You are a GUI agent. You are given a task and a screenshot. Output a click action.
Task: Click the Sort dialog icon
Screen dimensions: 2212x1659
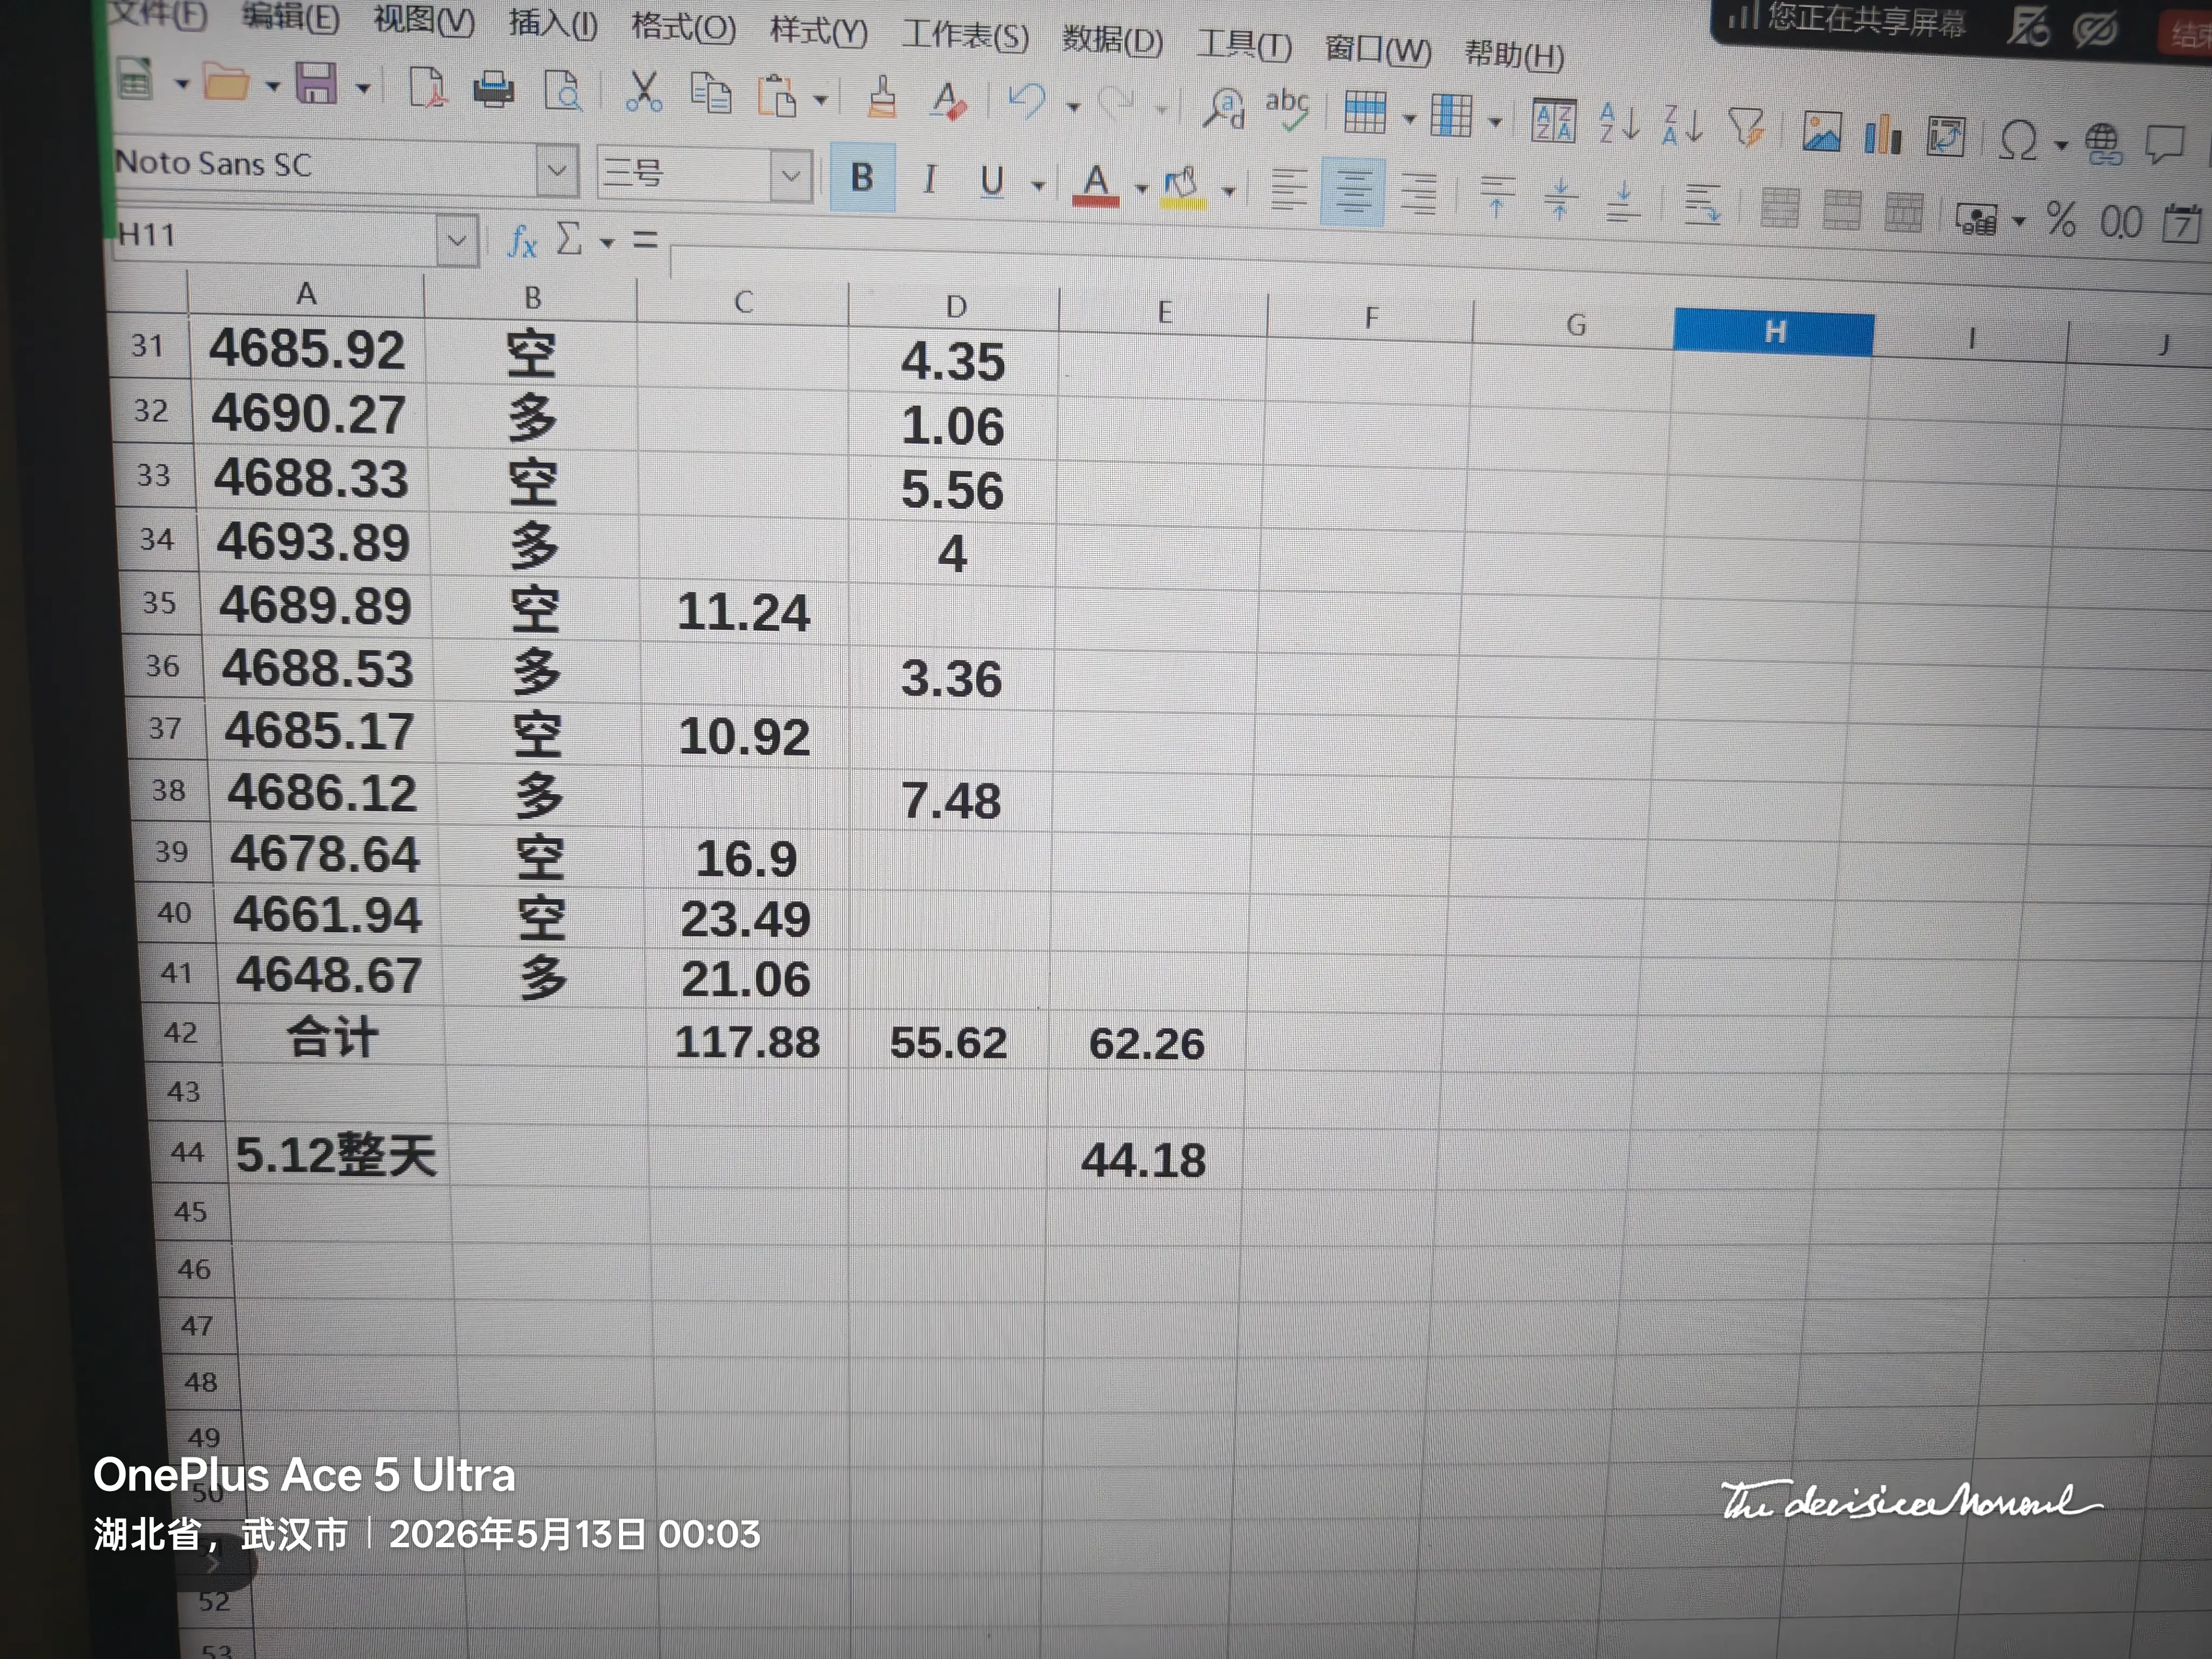point(1553,121)
